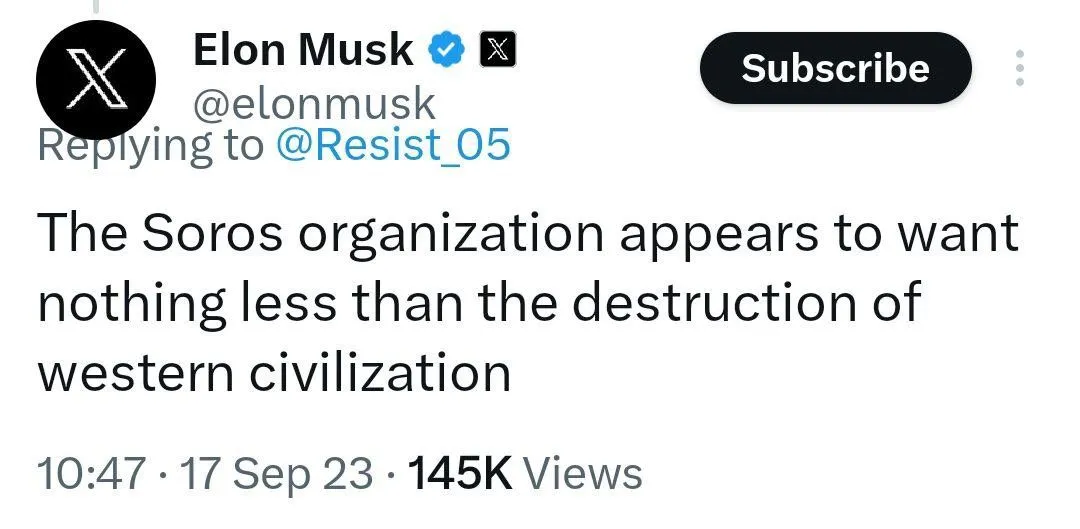This screenshot has width=1080, height=529.
Task: Open the Elon Musk display name
Action: [x=302, y=49]
